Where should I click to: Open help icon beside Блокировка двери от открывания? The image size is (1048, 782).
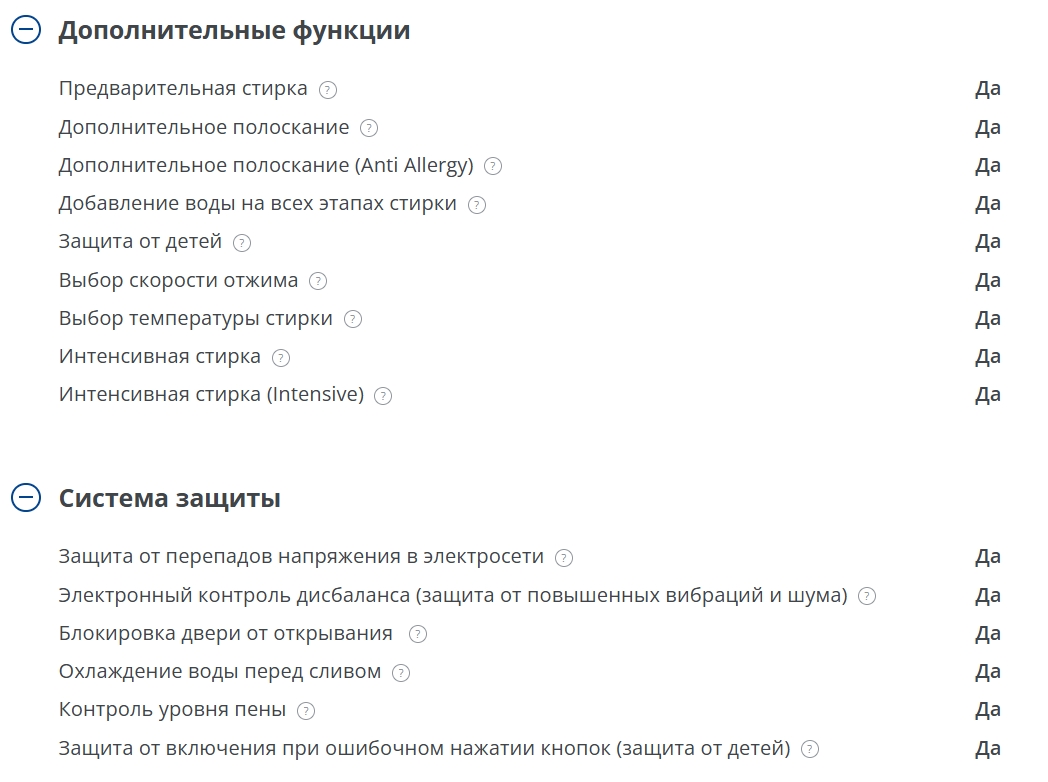[x=418, y=634]
